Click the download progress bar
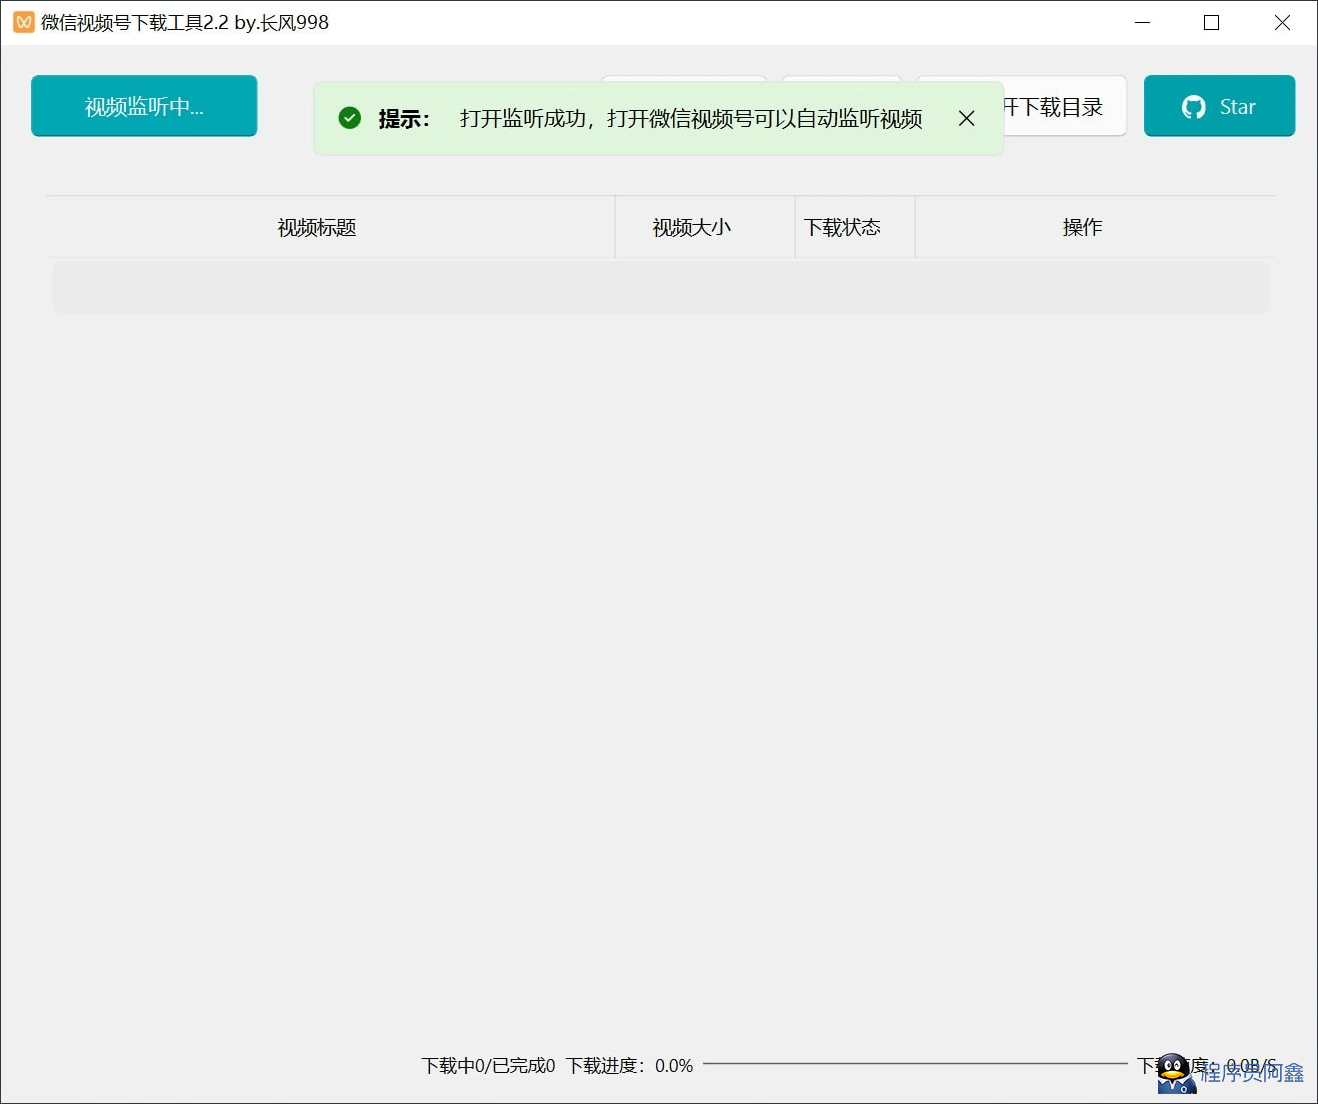Viewport: 1318px width, 1104px height. tap(915, 1064)
